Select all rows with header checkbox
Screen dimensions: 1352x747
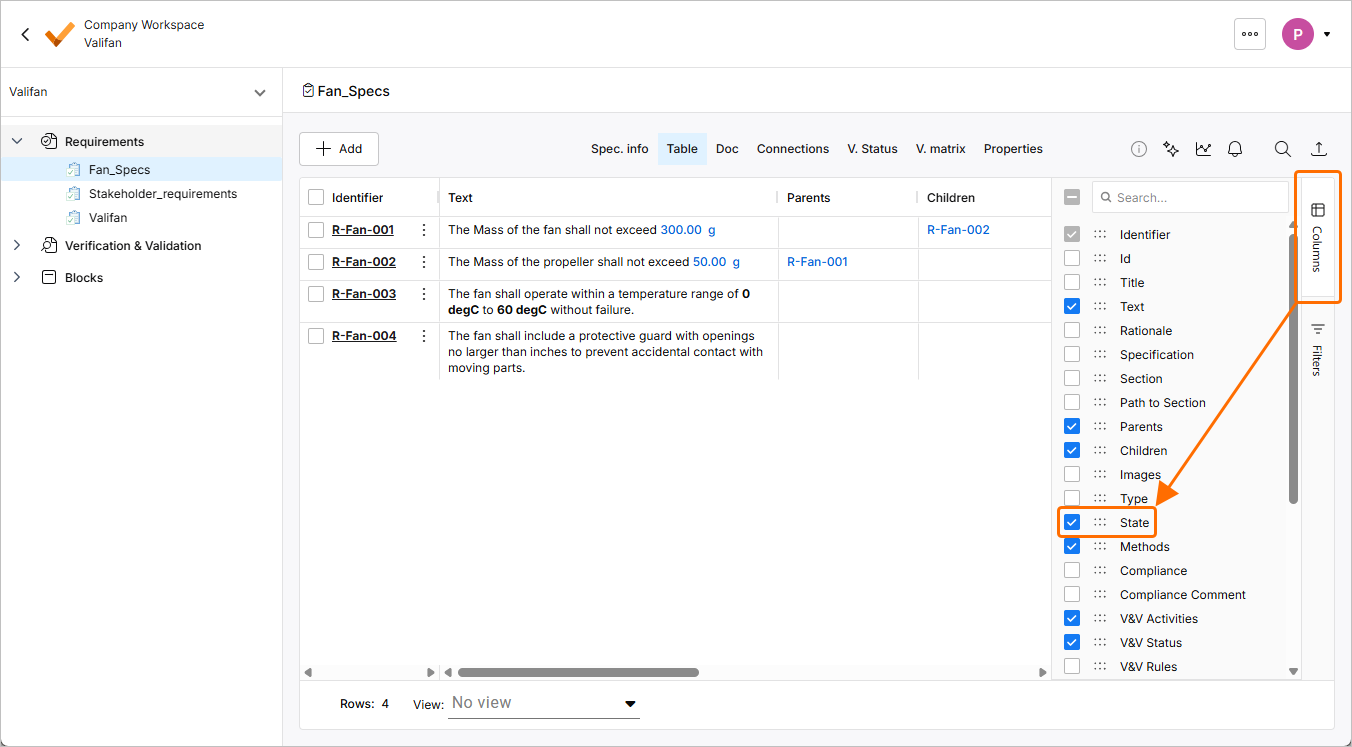(316, 198)
